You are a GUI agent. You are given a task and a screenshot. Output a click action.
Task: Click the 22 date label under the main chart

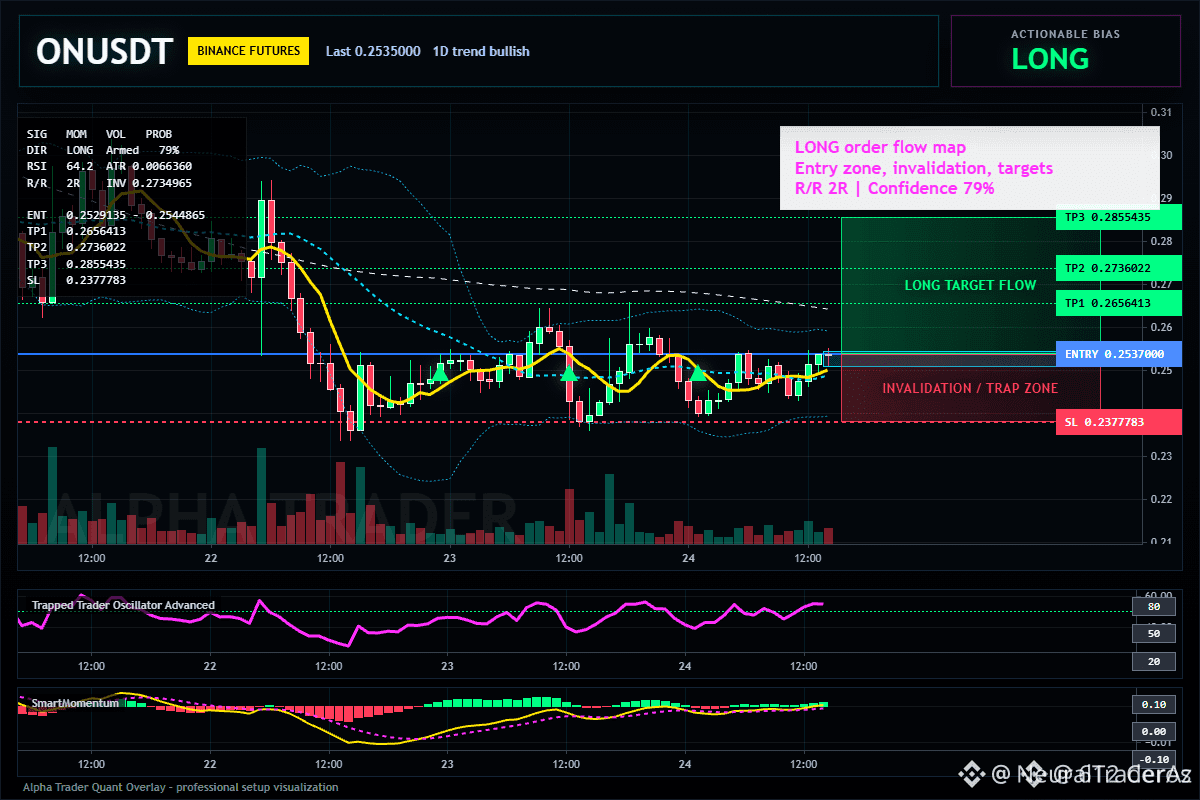pos(210,558)
